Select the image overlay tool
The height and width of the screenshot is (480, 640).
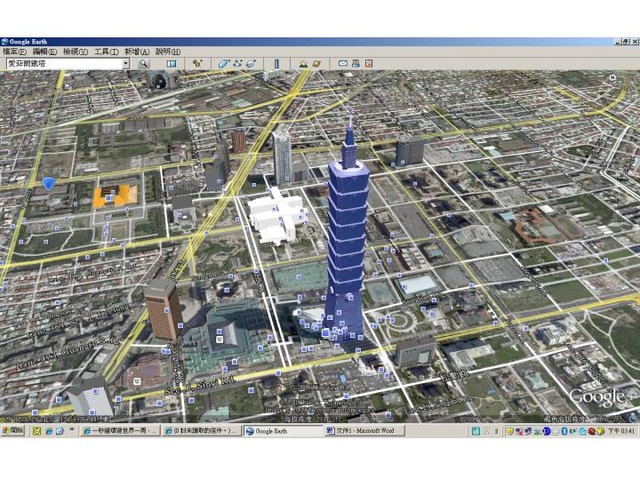point(251,64)
